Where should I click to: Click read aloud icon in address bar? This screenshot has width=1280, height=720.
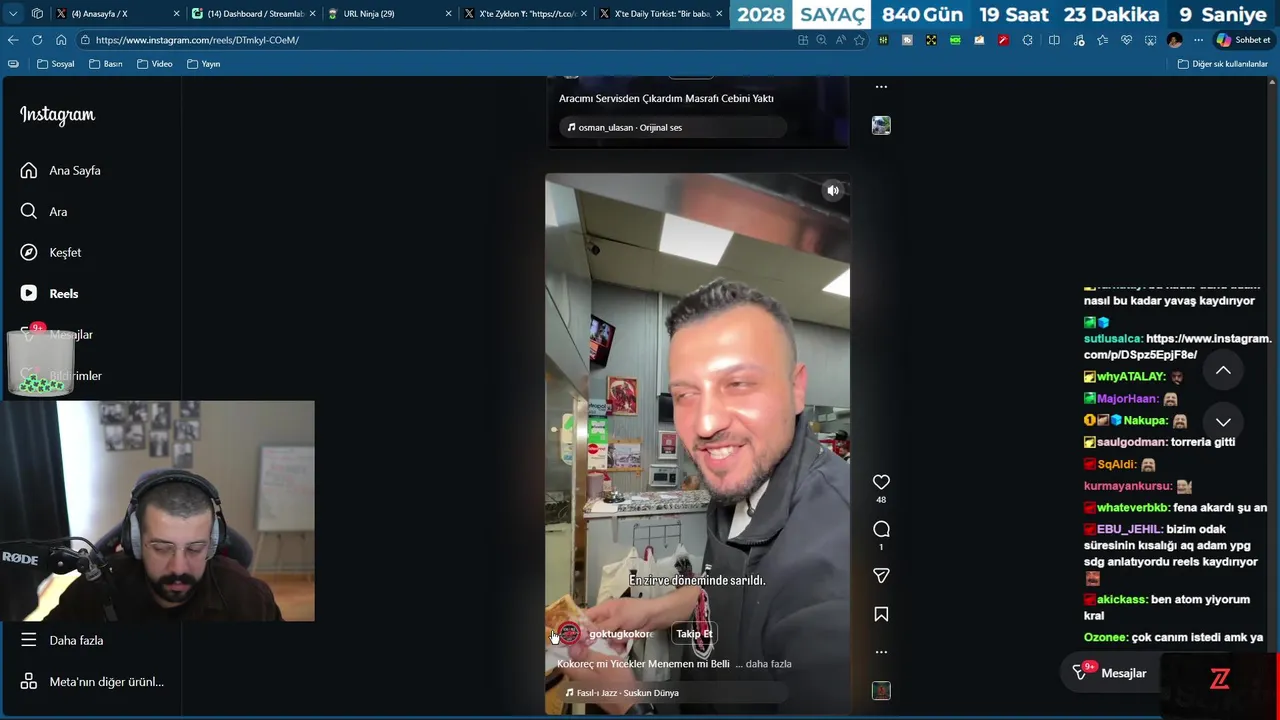(840, 40)
